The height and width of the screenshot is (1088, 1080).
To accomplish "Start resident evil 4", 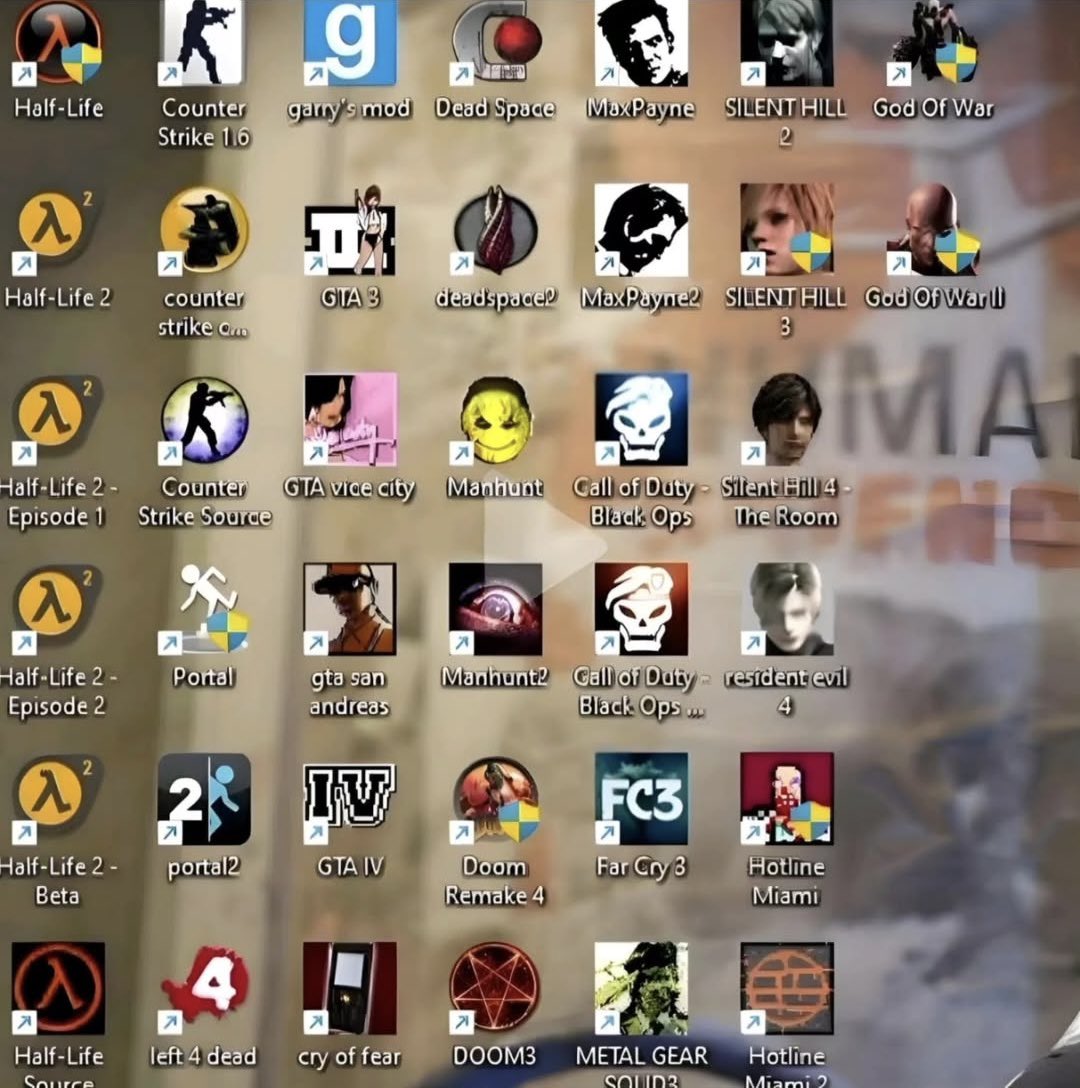I will pyautogui.click(x=785, y=610).
